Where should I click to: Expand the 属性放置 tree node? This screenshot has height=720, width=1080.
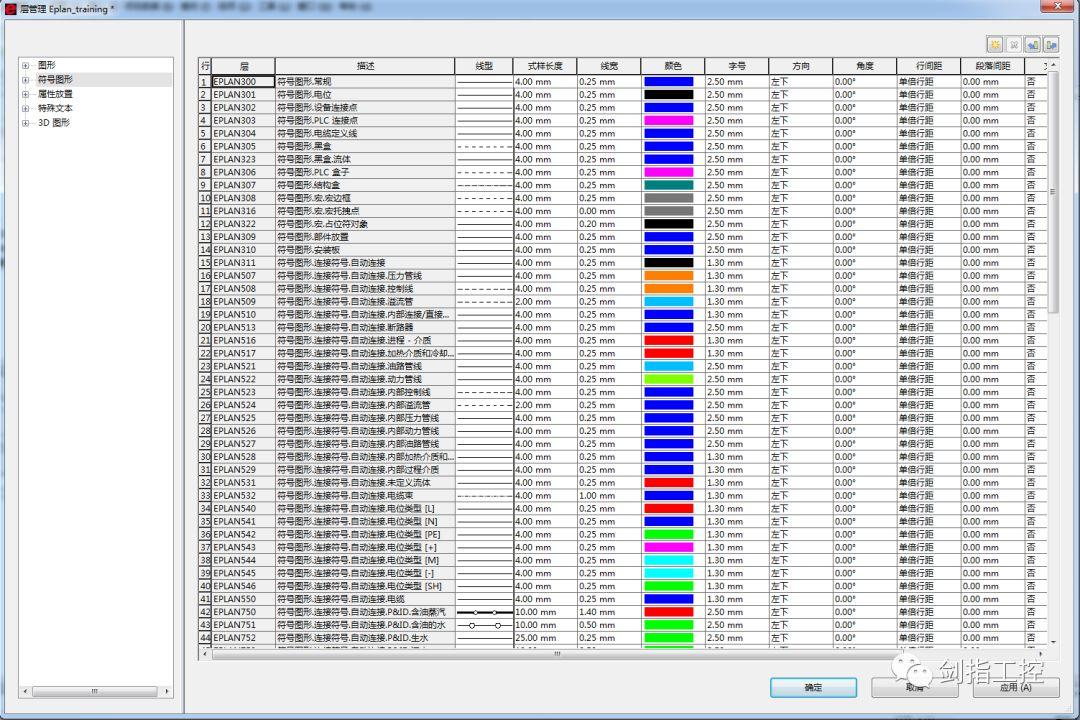pos(25,94)
